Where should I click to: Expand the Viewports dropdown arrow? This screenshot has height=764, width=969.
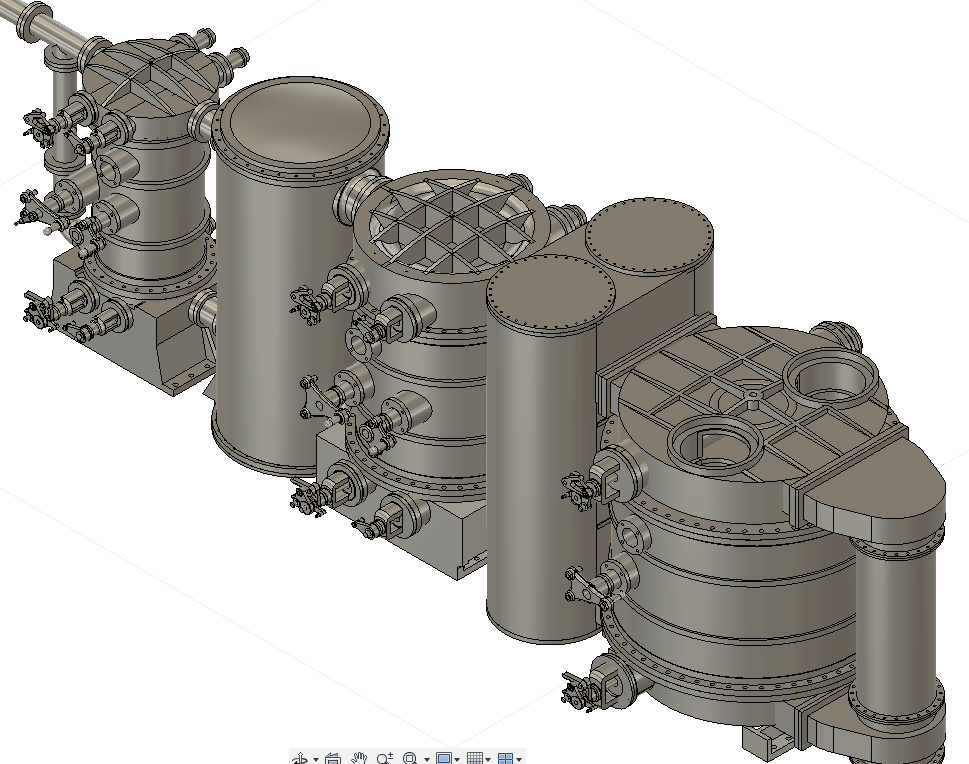(519, 759)
